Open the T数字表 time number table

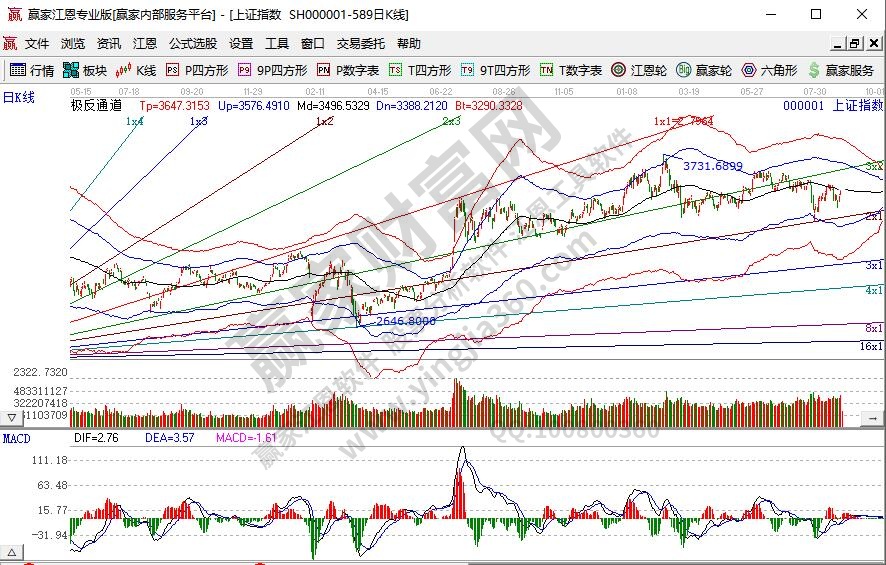point(571,70)
